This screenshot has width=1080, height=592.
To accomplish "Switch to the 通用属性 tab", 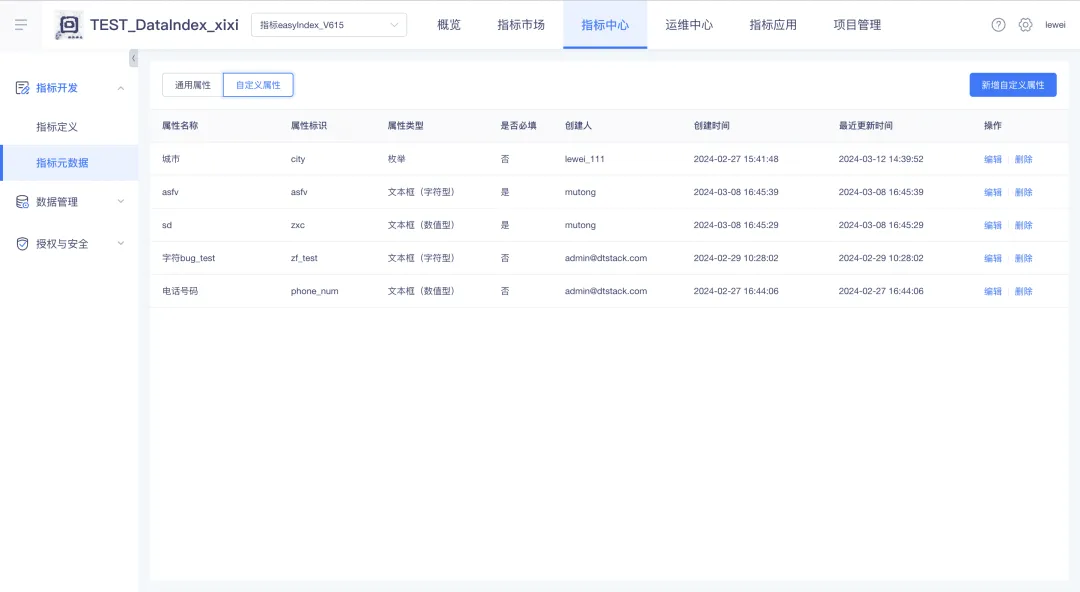I will 193,85.
